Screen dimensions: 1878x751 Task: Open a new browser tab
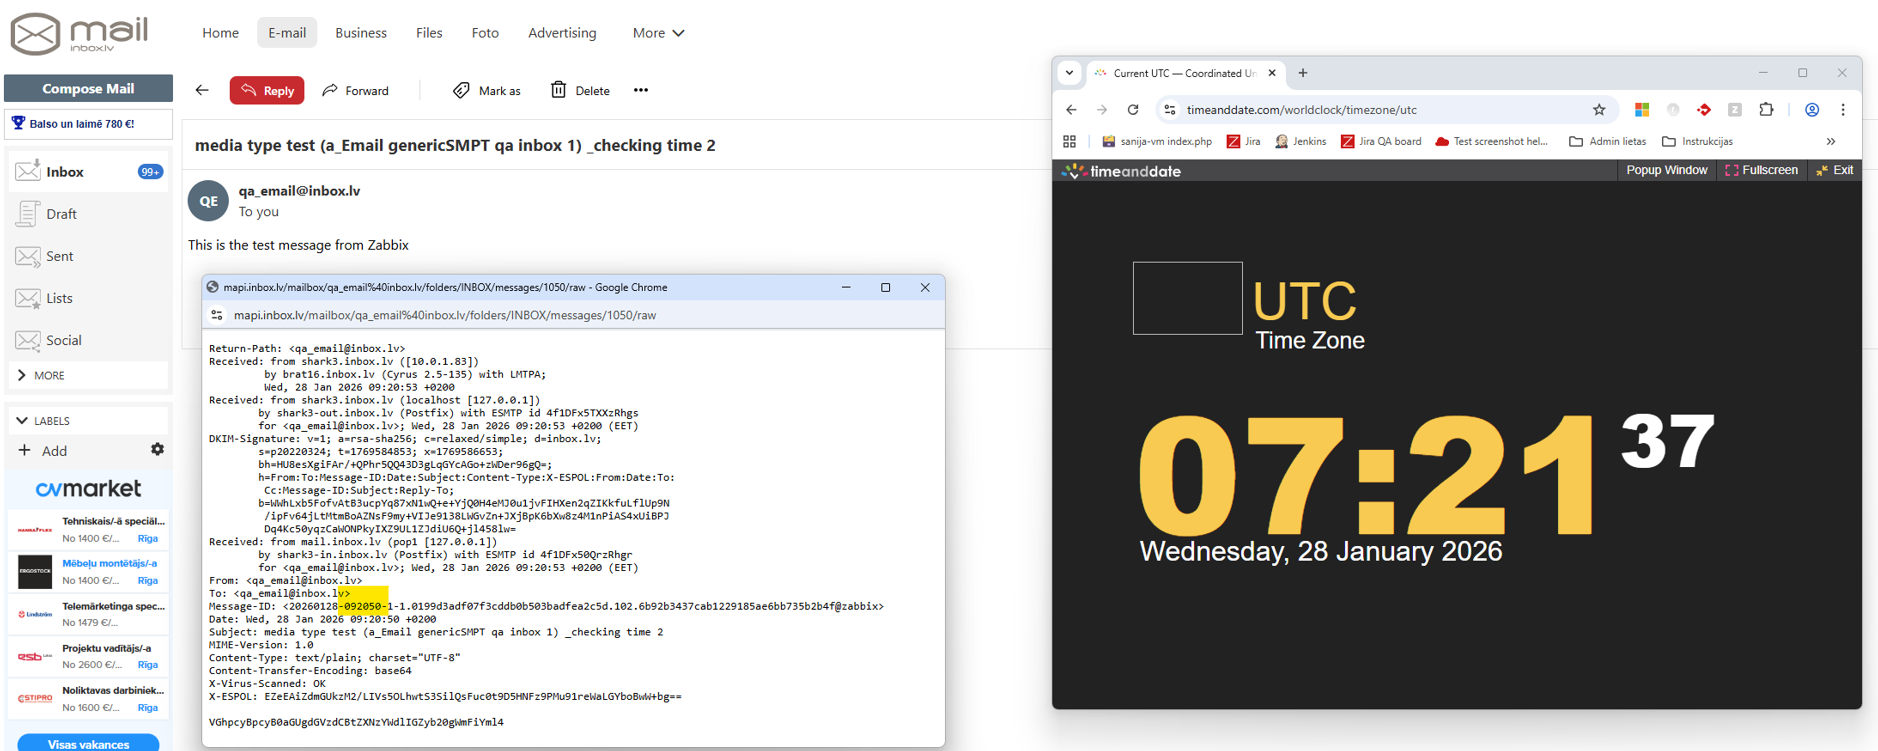[1302, 73]
